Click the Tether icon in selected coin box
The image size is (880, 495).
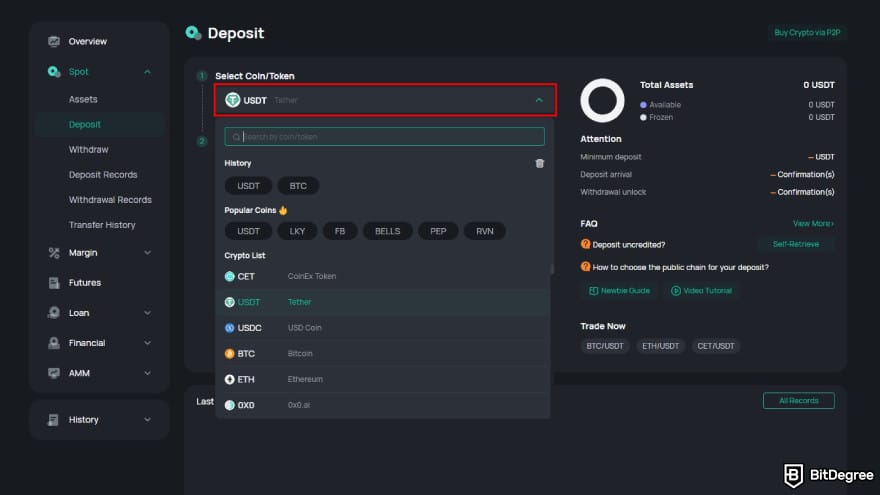click(232, 100)
